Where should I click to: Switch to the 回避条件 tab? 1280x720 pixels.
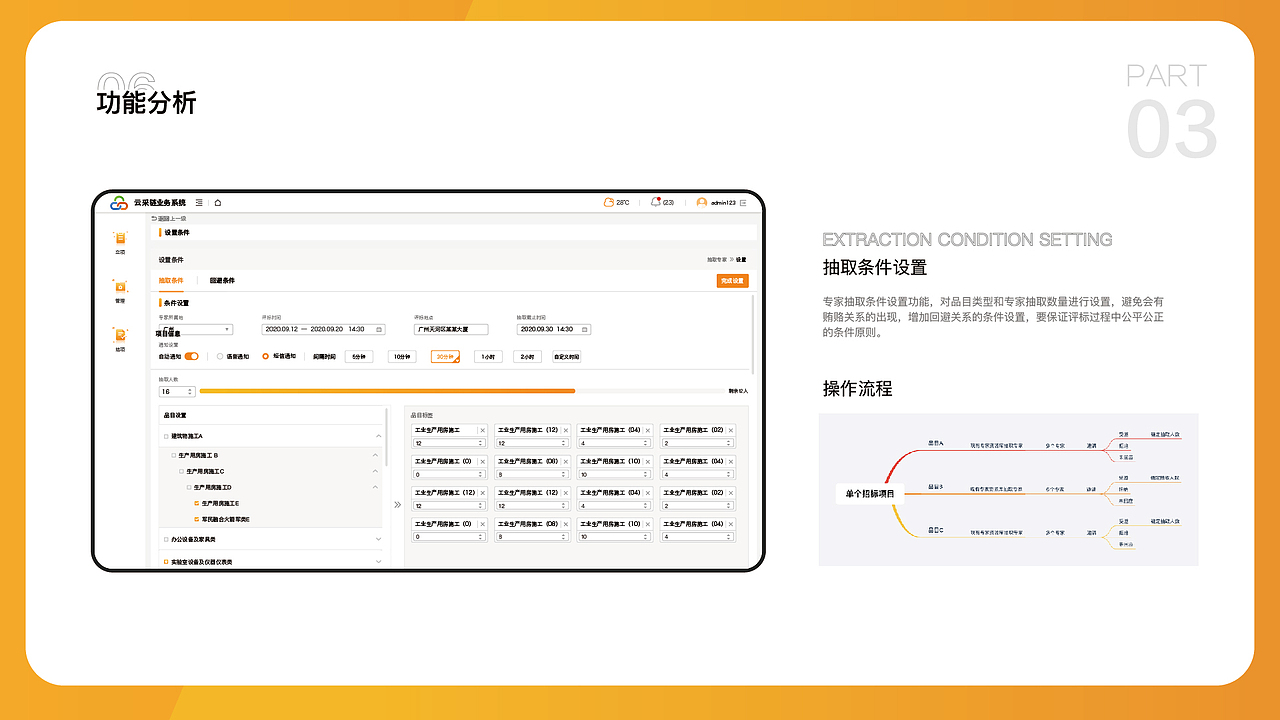click(222, 281)
